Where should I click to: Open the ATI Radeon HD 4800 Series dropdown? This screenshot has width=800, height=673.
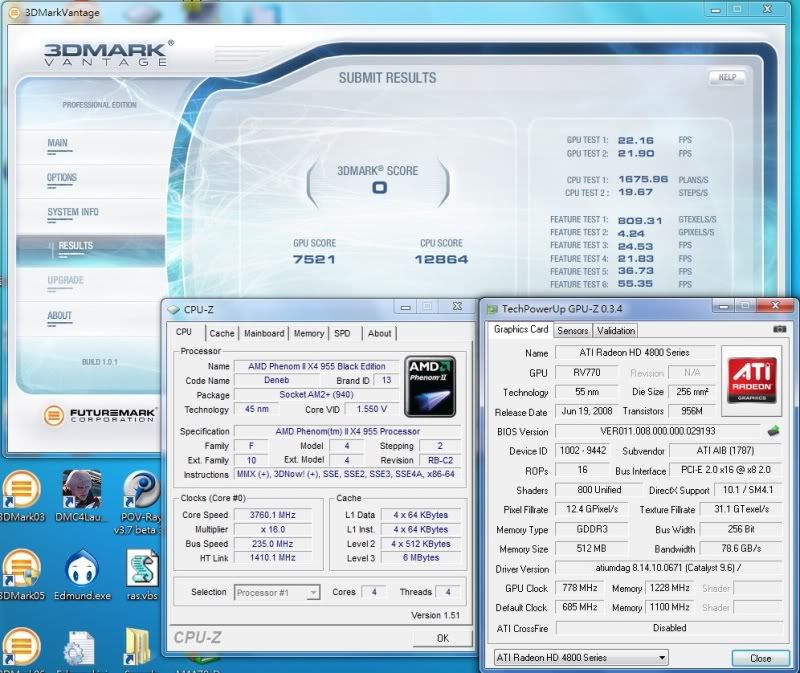pos(581,657)
